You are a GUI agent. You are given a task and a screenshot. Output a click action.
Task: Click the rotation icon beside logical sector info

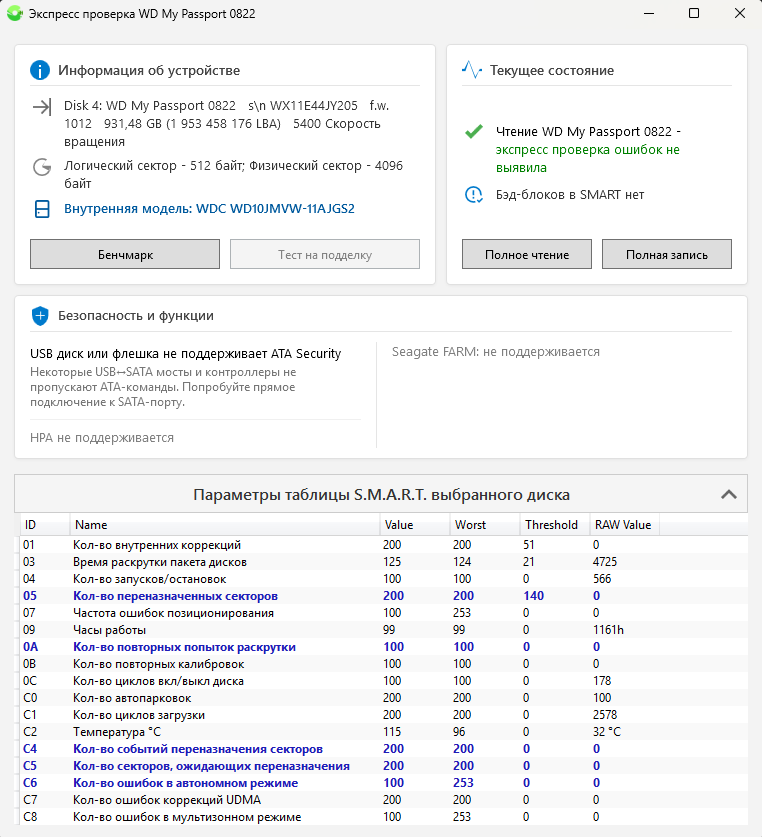pos(41,167)
